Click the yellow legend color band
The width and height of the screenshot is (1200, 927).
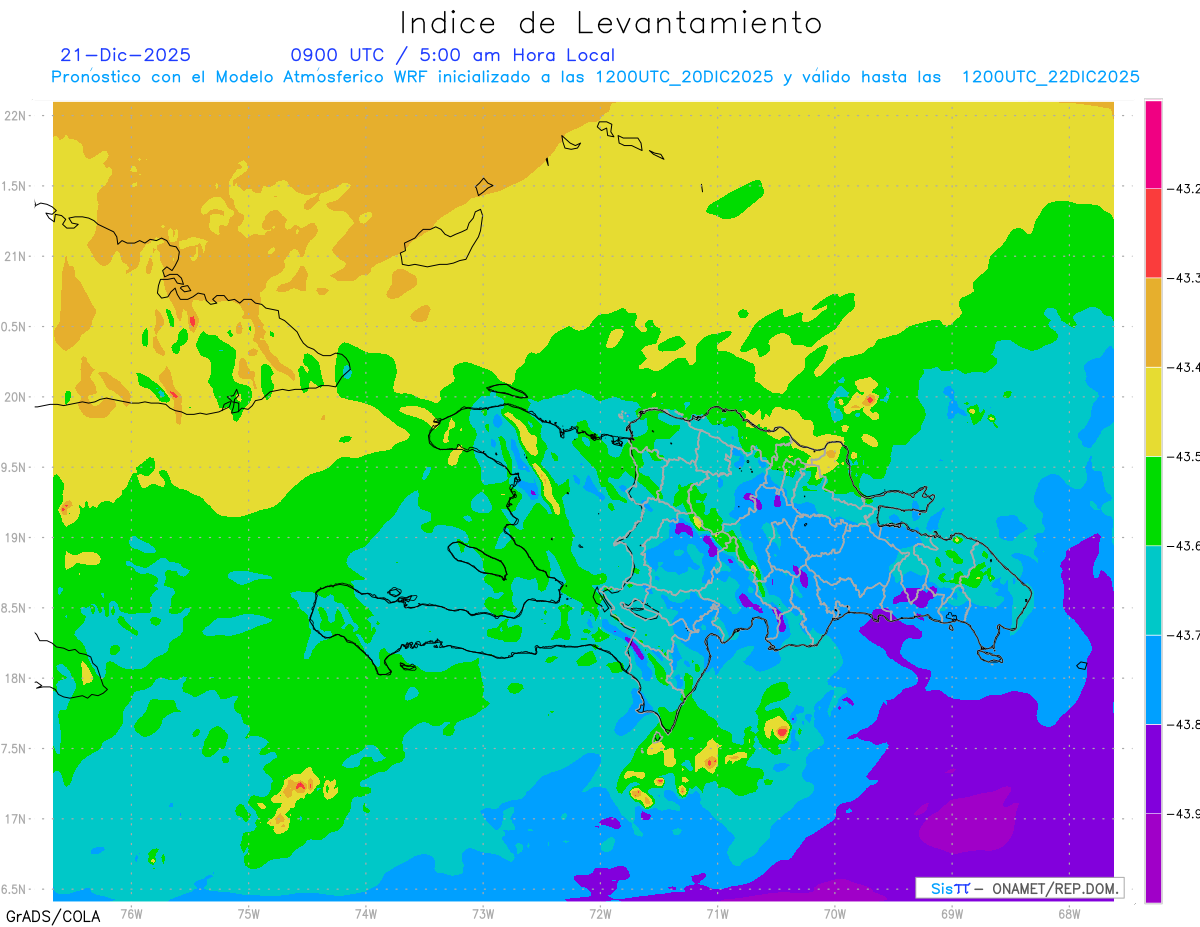click(1153, 411)
